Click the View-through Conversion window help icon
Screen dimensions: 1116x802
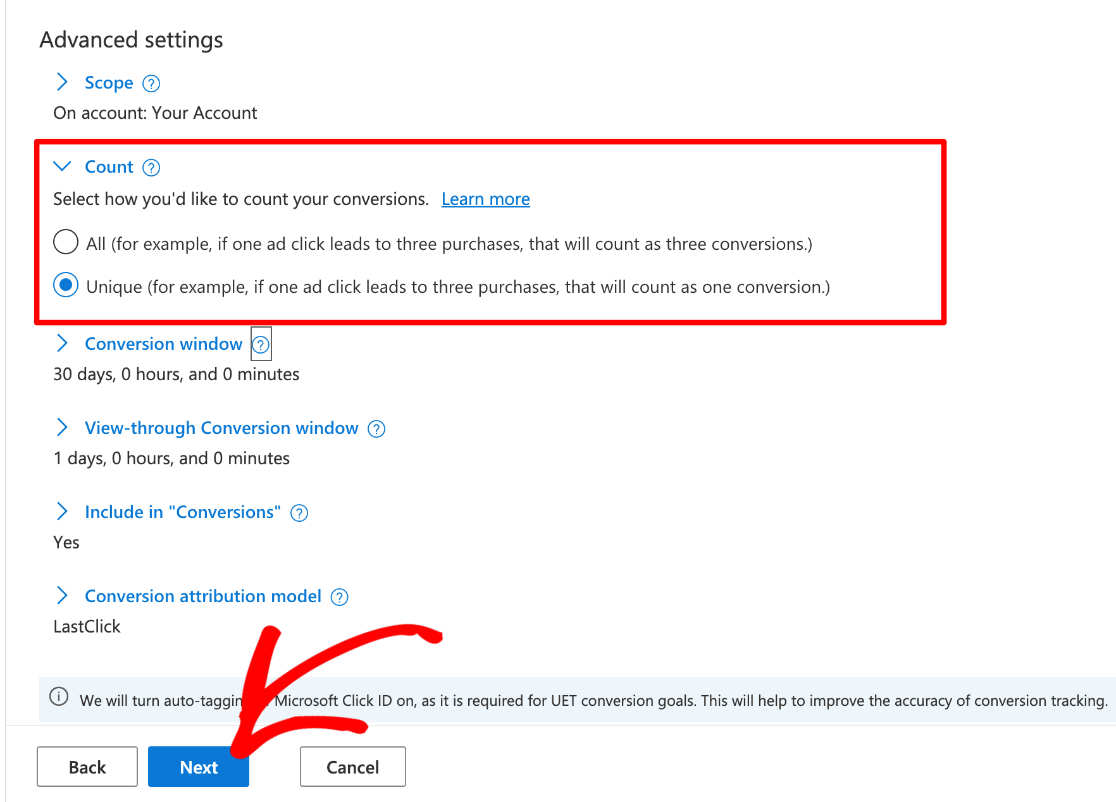pos(376,428)
